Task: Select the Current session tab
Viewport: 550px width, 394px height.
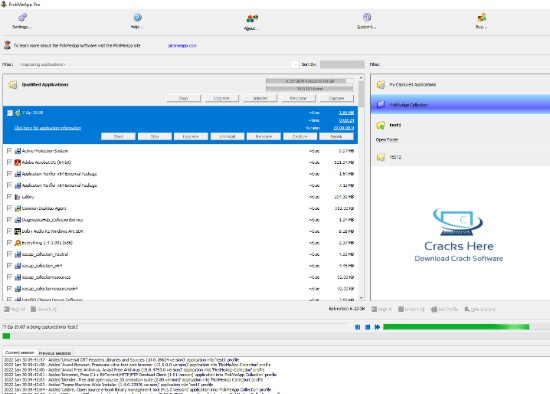Action: (x=20, y=353)
